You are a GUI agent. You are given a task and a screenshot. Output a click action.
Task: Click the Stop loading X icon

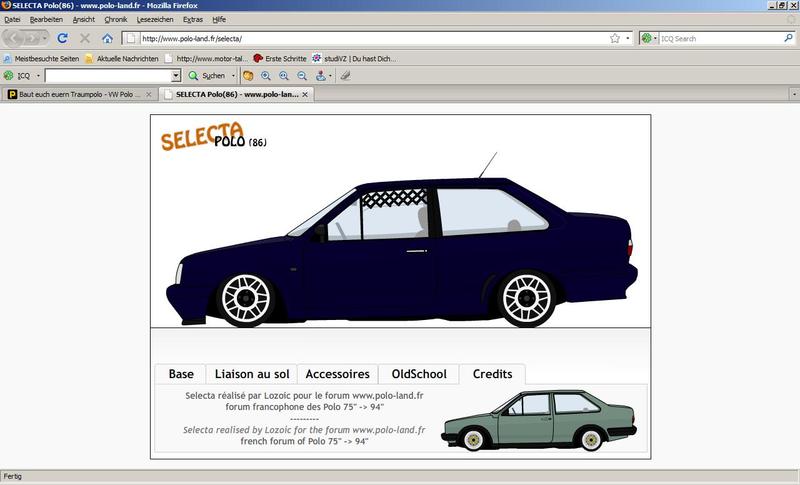[85, 38]
